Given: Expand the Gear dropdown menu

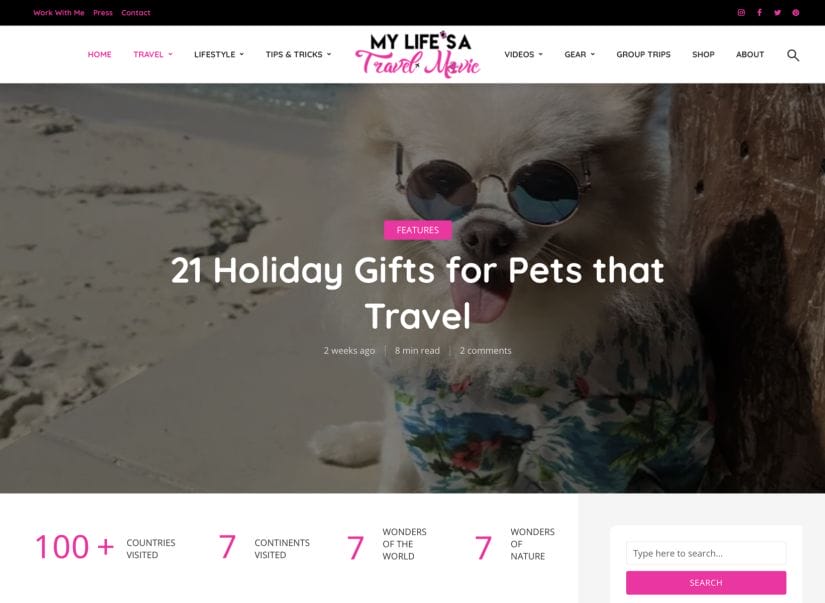Looking at the screenshot, I should click(579, 54).
